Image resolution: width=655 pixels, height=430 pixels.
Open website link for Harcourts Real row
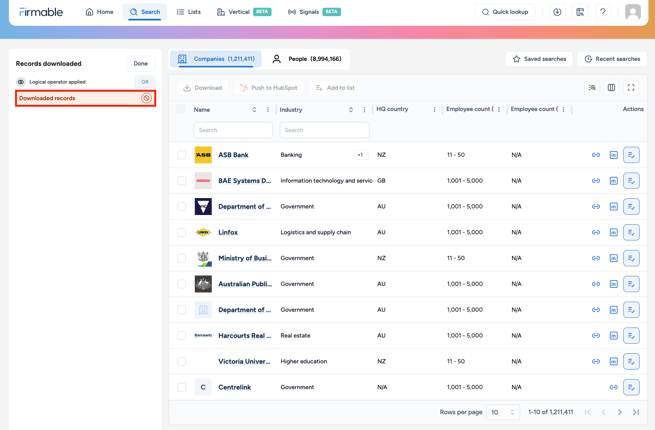(x=596, y=336)
